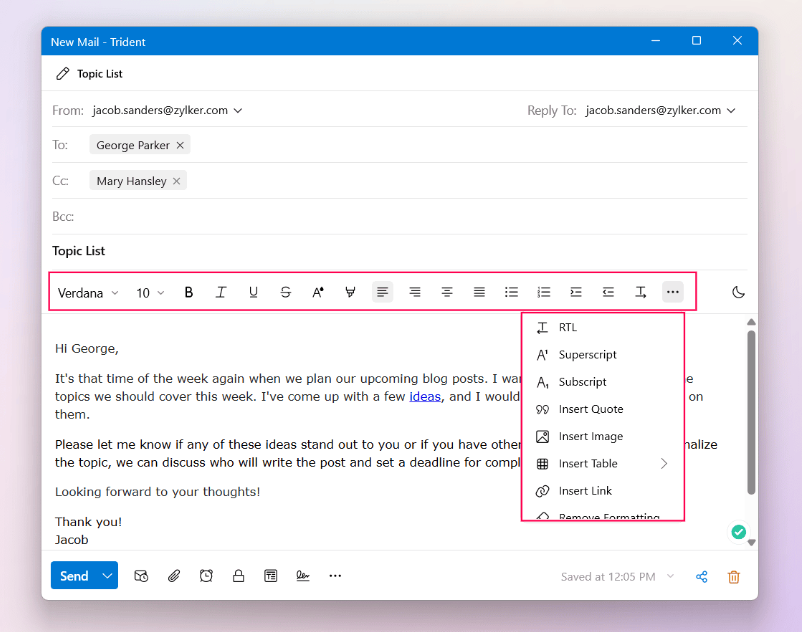Screen dimensions: 802x632
Task: Set LTR text direction icon
Action: pos(640,292)
